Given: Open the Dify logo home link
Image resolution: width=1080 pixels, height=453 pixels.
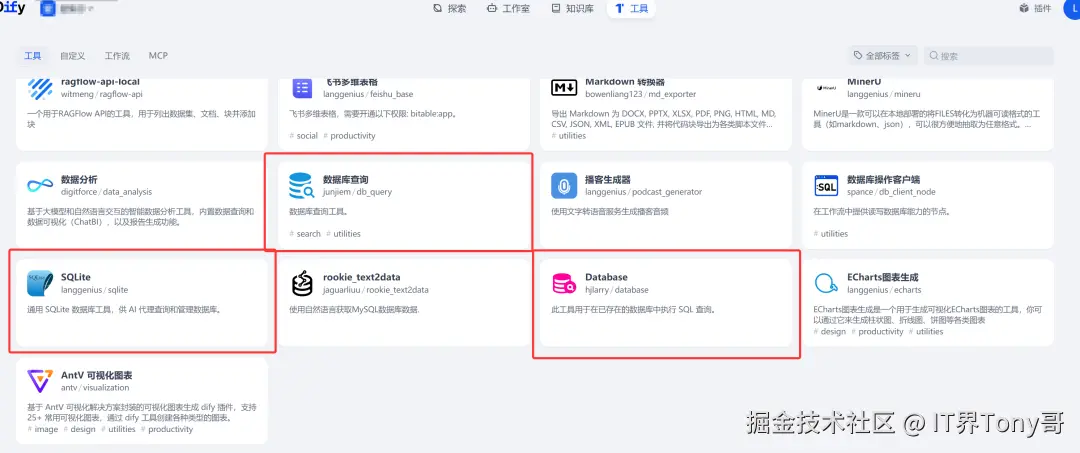Looking at the screenshot, I should [x=12, y=8].
